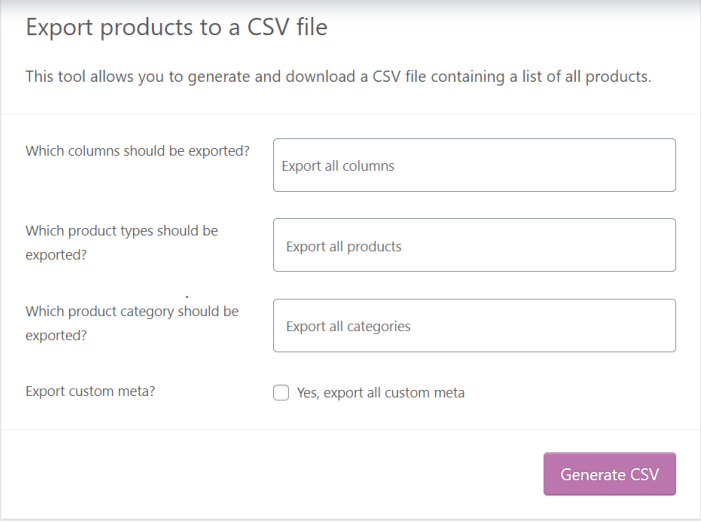Image resolution: width=701 pixels, height=523 pixels.
Task: Click the 'Export custom meta?' label
Action: pyautogui.click(x=90, y=391)
